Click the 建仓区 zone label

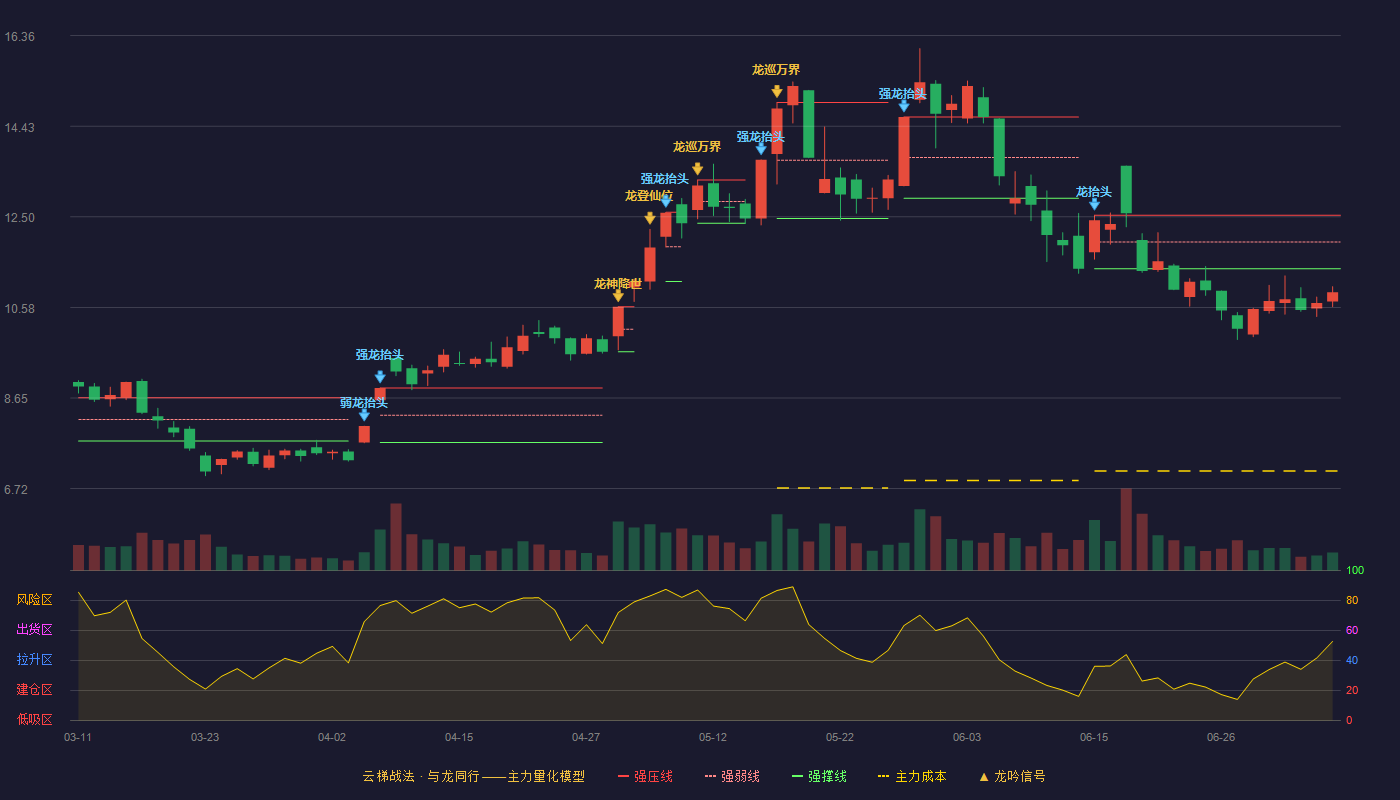[x=35, y=690]
